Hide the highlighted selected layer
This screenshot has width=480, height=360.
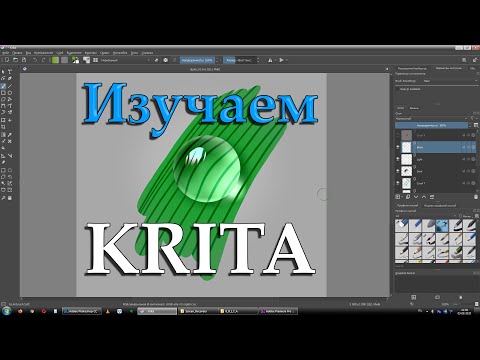pos(398,147)
